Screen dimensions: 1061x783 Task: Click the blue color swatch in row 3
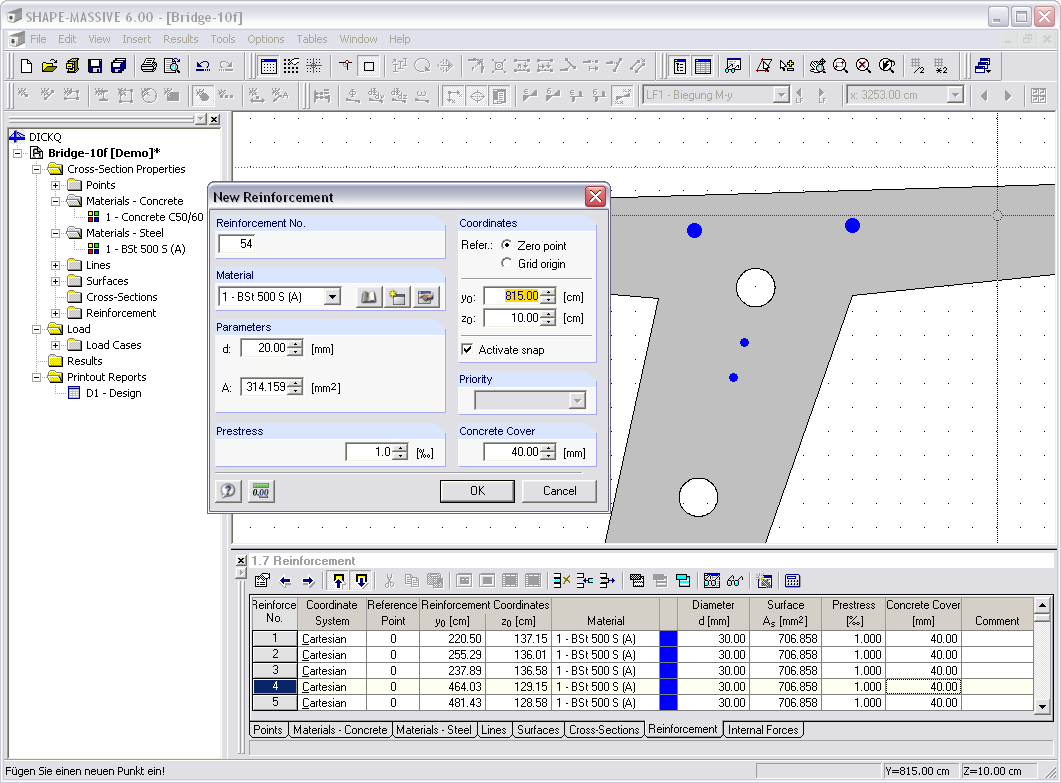(x=668, y=671)
